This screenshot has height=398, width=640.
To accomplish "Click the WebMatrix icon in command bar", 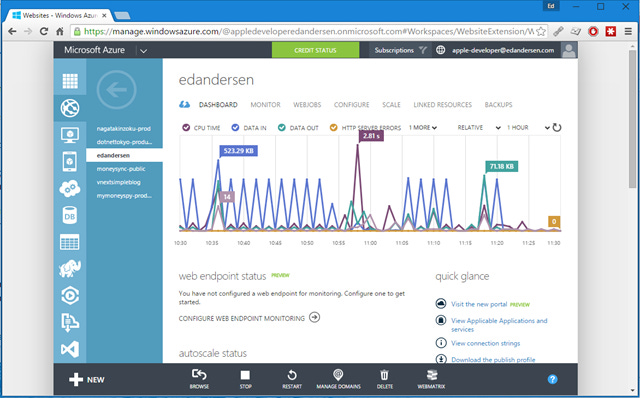I will pyautogui.click(x=431, y=375).
